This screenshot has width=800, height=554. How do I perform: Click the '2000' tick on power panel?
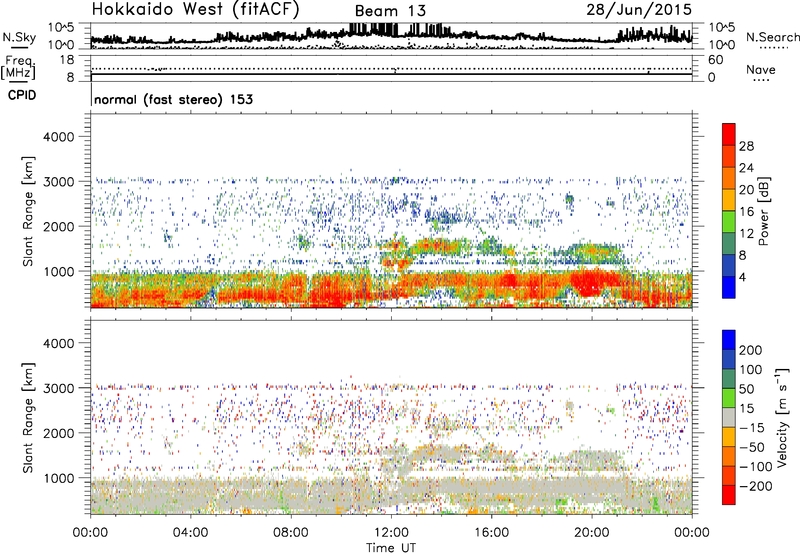click(59, 226)
